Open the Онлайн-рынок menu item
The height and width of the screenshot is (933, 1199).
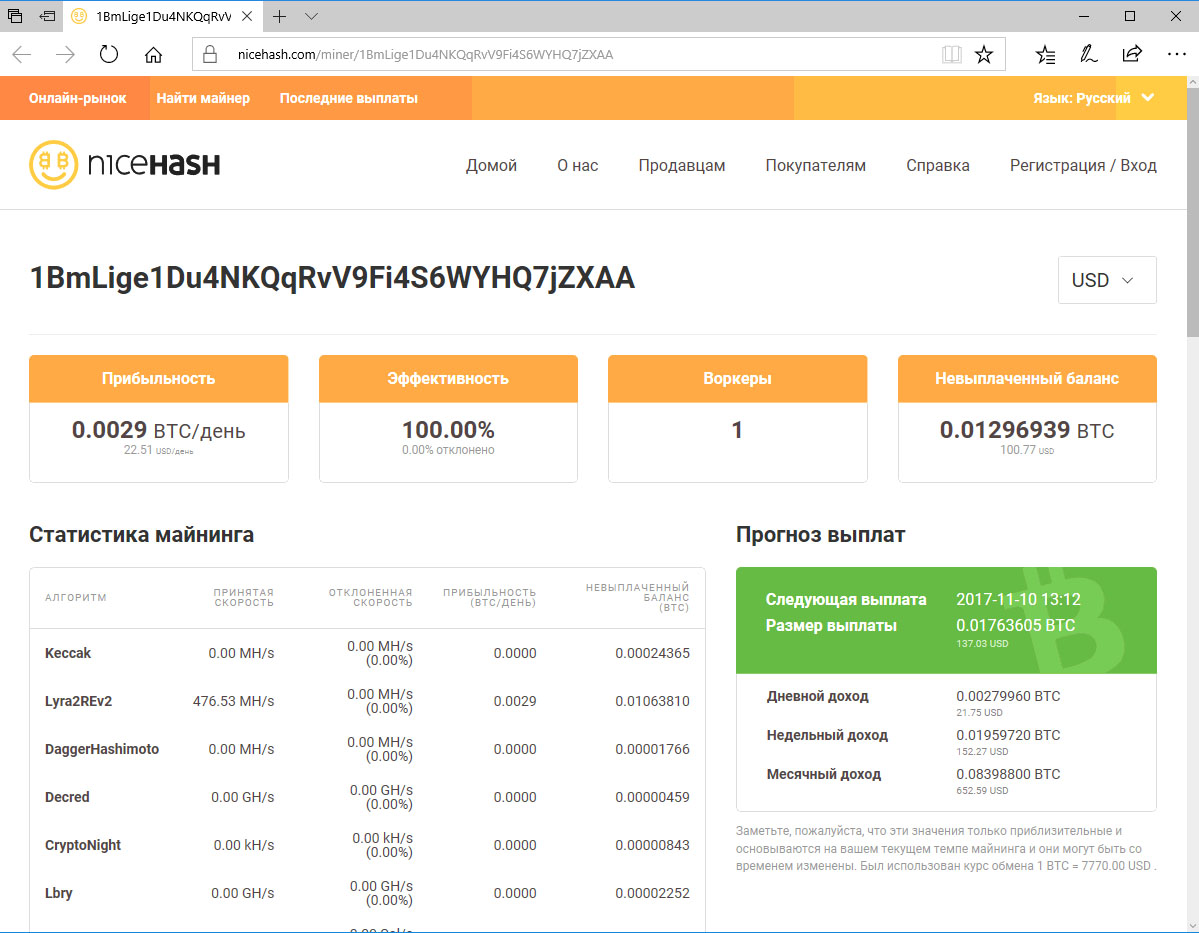(77, 98)
